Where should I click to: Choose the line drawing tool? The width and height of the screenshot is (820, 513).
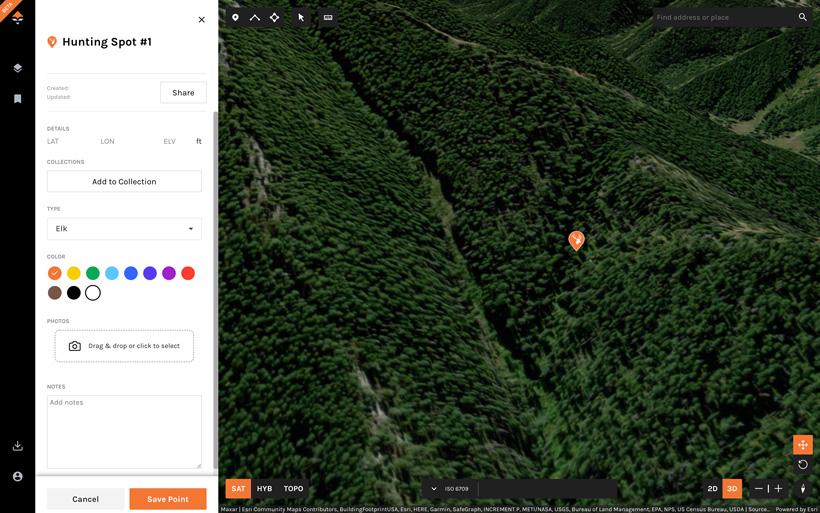254,17
